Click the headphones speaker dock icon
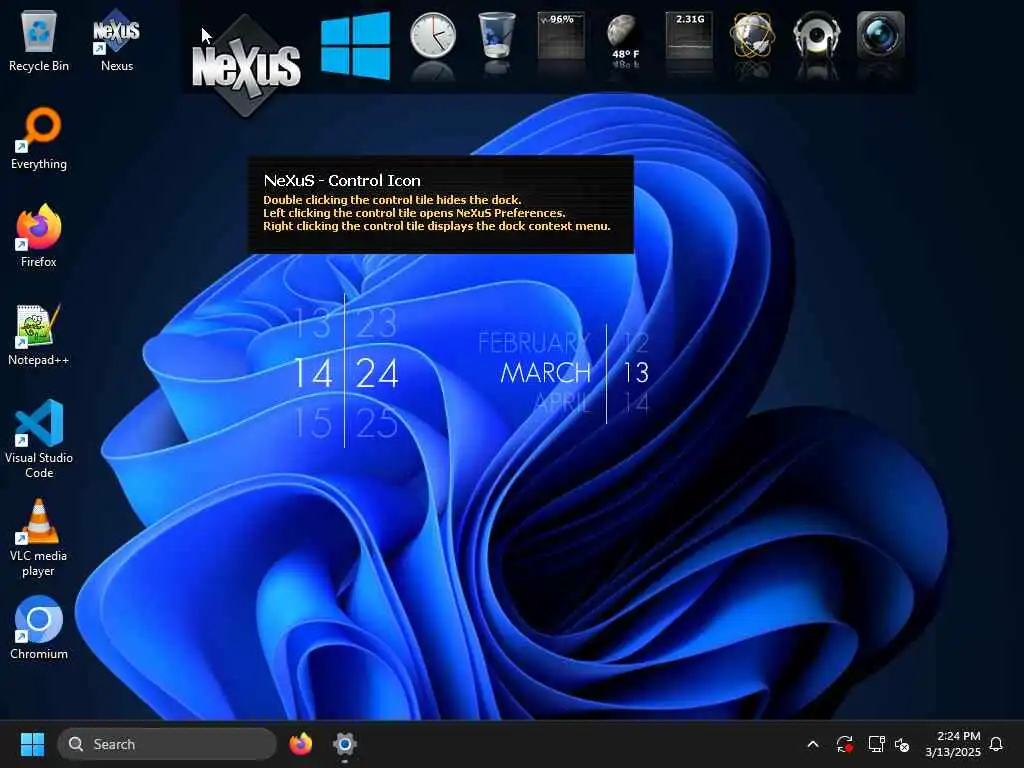Image resolution: width=1024 pixels, height=768 pixels. pyautogui.click(x=816, y=36)
